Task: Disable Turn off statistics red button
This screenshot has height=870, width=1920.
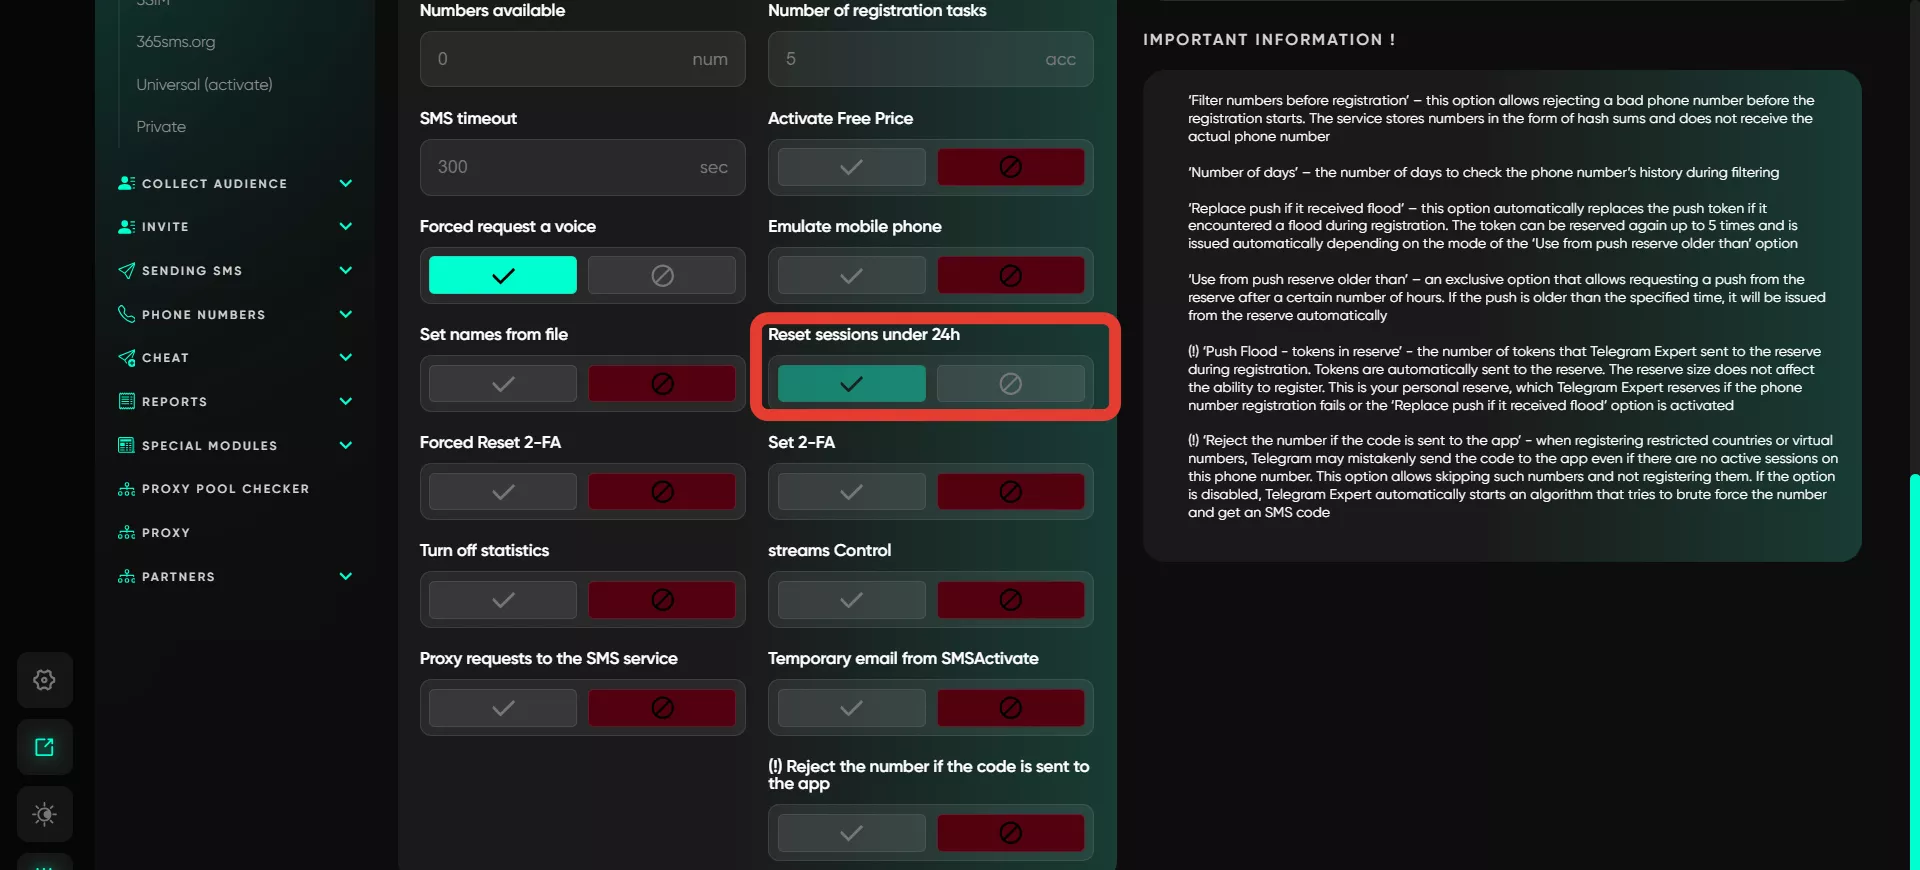Action: (662, 599)
